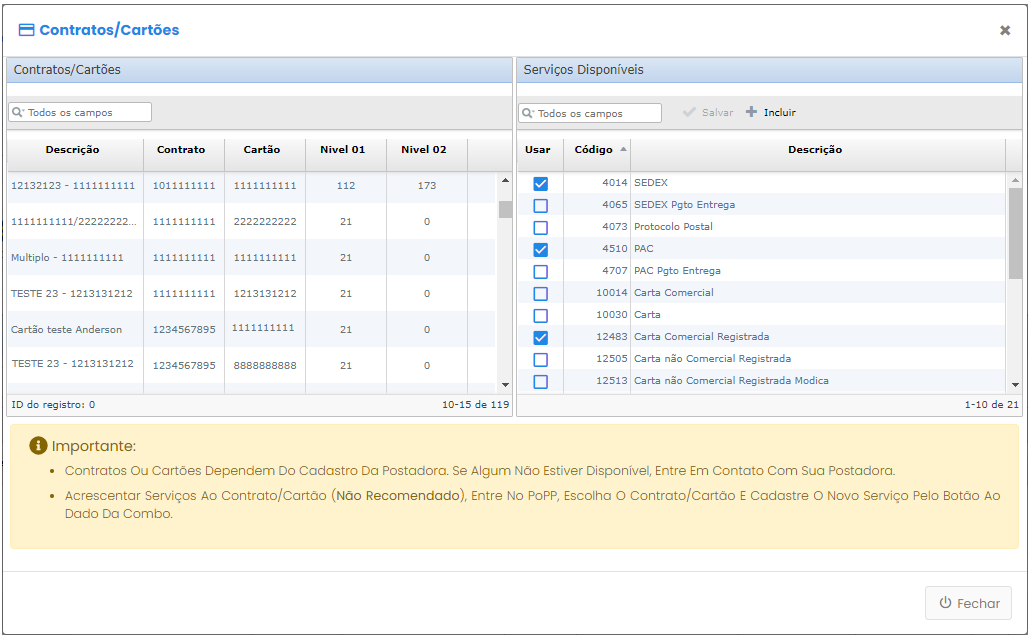
Task: Click Nivel 01 value '112'
Action: click(346, 186)
